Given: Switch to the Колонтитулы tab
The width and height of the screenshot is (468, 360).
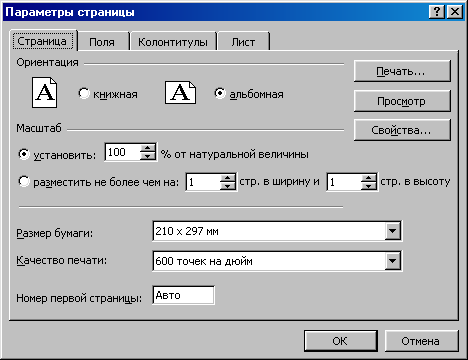Looking at the screenshot, I should pyautogui.click(x=173, y=42).
